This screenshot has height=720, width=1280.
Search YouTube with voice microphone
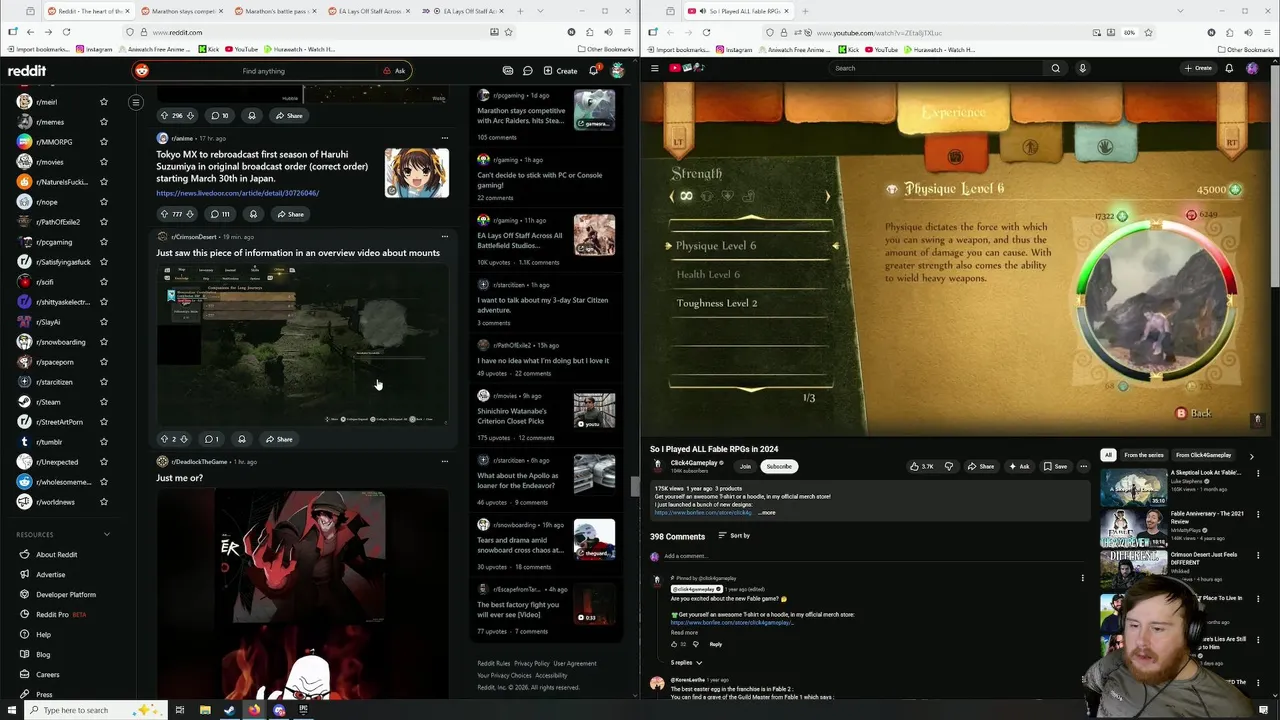[x=1082, y=68]
